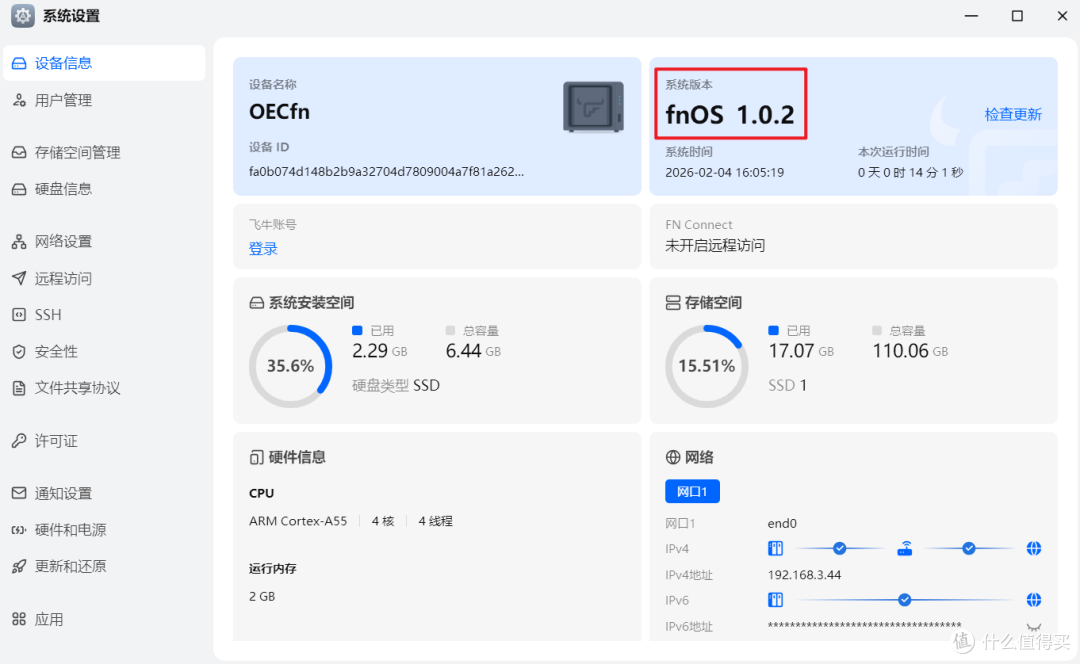
Task: Click the 硬件和电源 power icon
Action: coord(19,530)
